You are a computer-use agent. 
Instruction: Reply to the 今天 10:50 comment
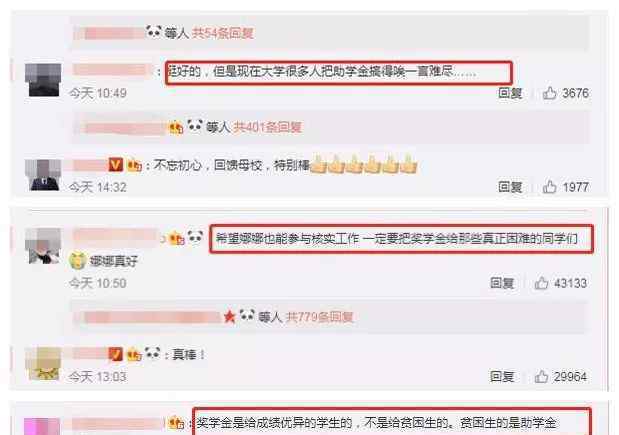(502, 283)
